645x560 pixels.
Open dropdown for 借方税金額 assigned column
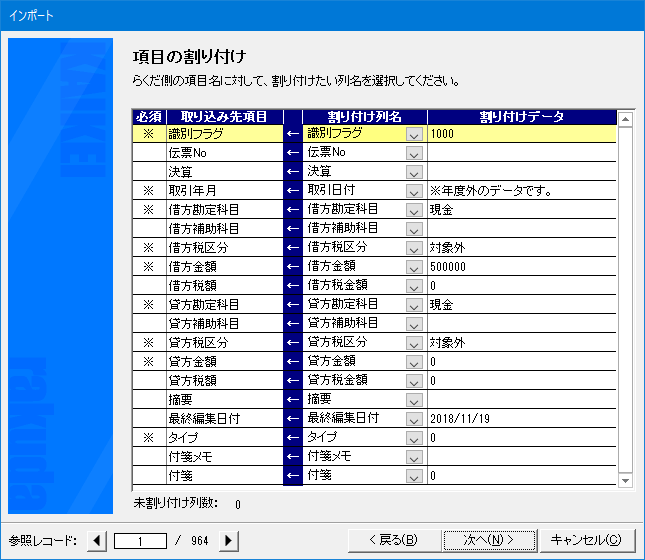point(414,286)
